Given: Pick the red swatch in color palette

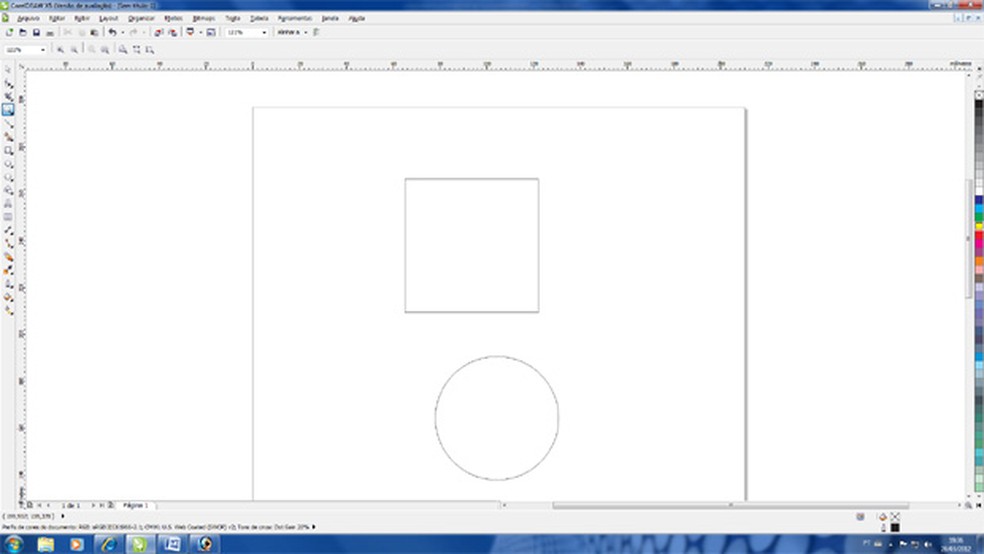Looking at the screenshot, I should pyautogui.click(x=979, y=236).
